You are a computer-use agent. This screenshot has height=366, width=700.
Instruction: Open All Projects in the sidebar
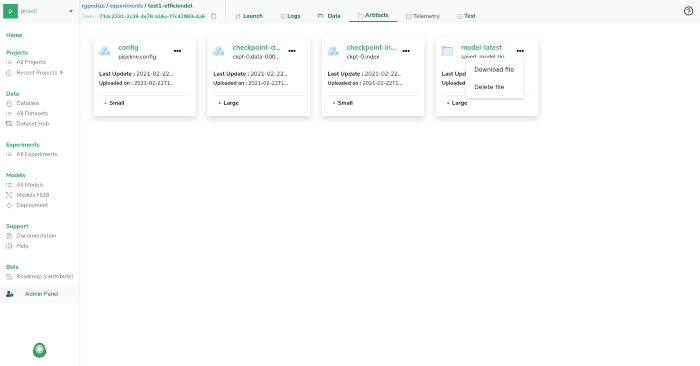pyautogui.click(x=31, y=62)
